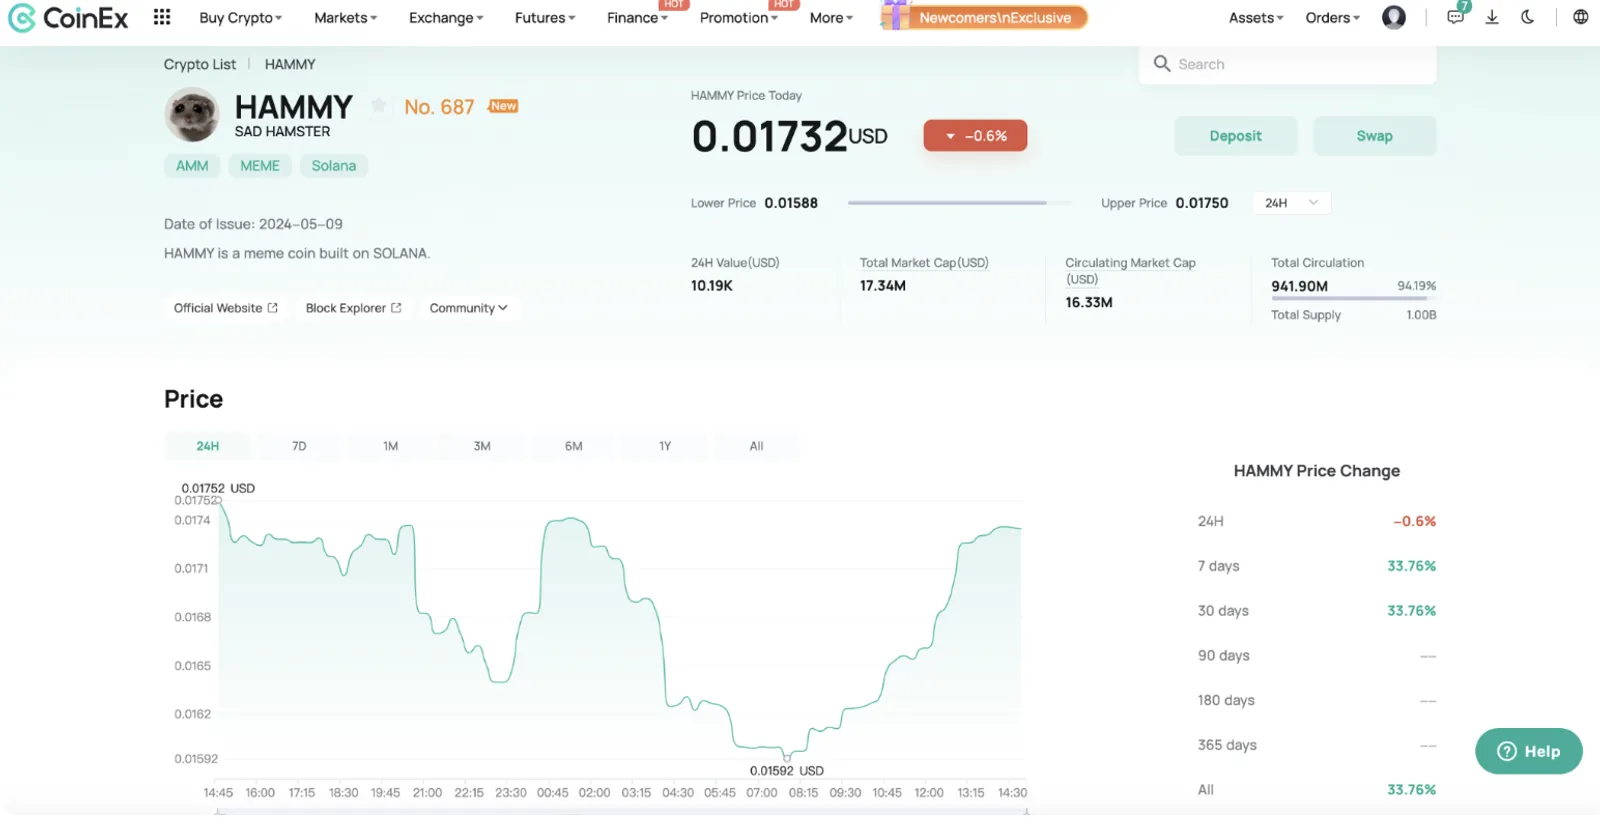Open the user profile avatar
Screen dimensions: 1600x829
pyautogui.click(x=1393, y=17)
